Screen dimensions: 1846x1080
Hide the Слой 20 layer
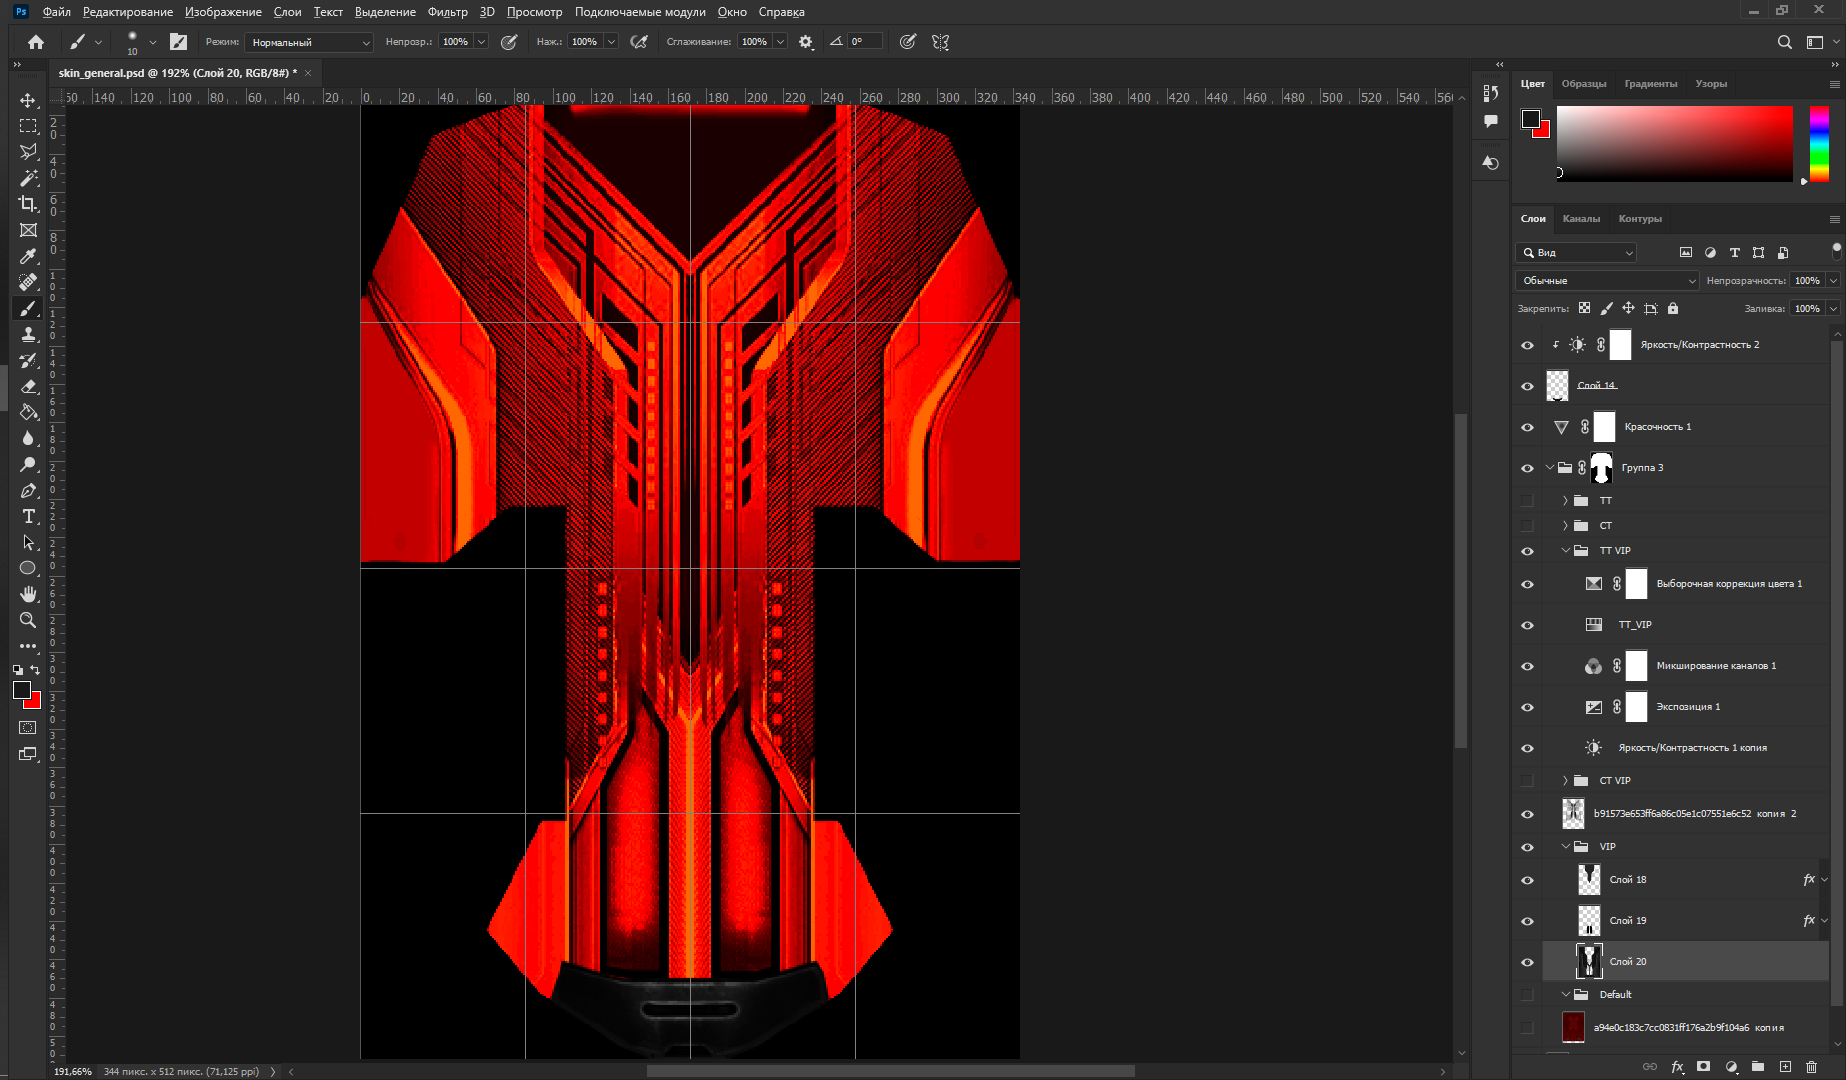(1527, 962)
